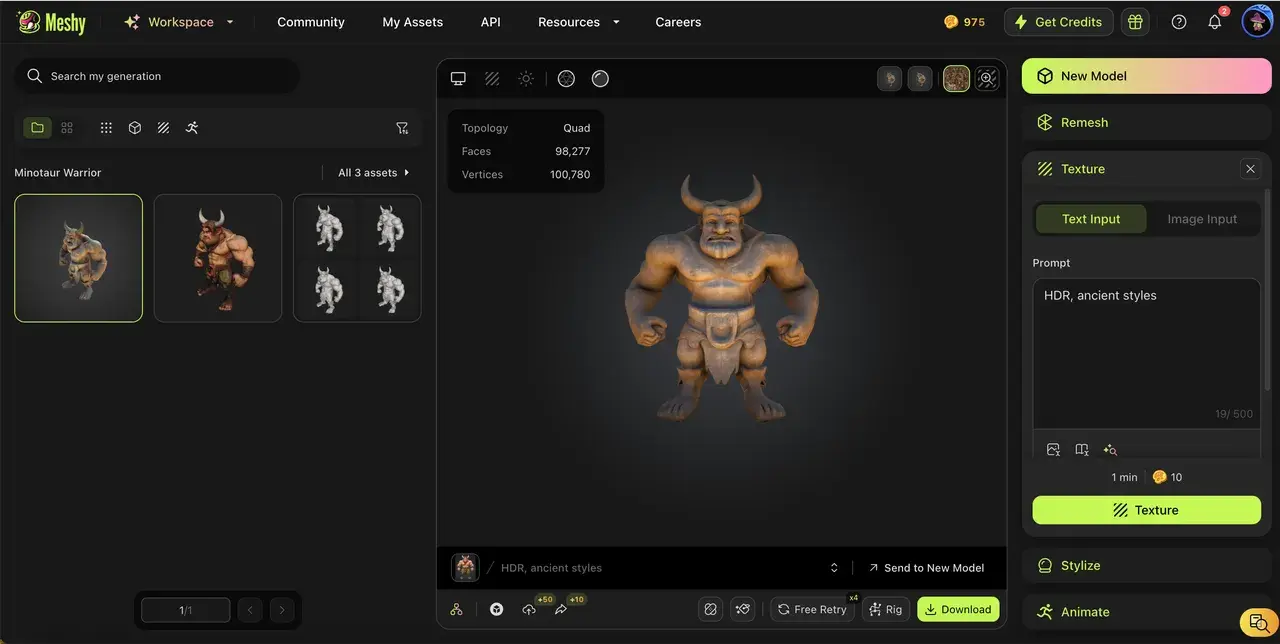Click the lighting sun icon in viewport toolbar
The image size is (1280, 644).
(526, 79)
